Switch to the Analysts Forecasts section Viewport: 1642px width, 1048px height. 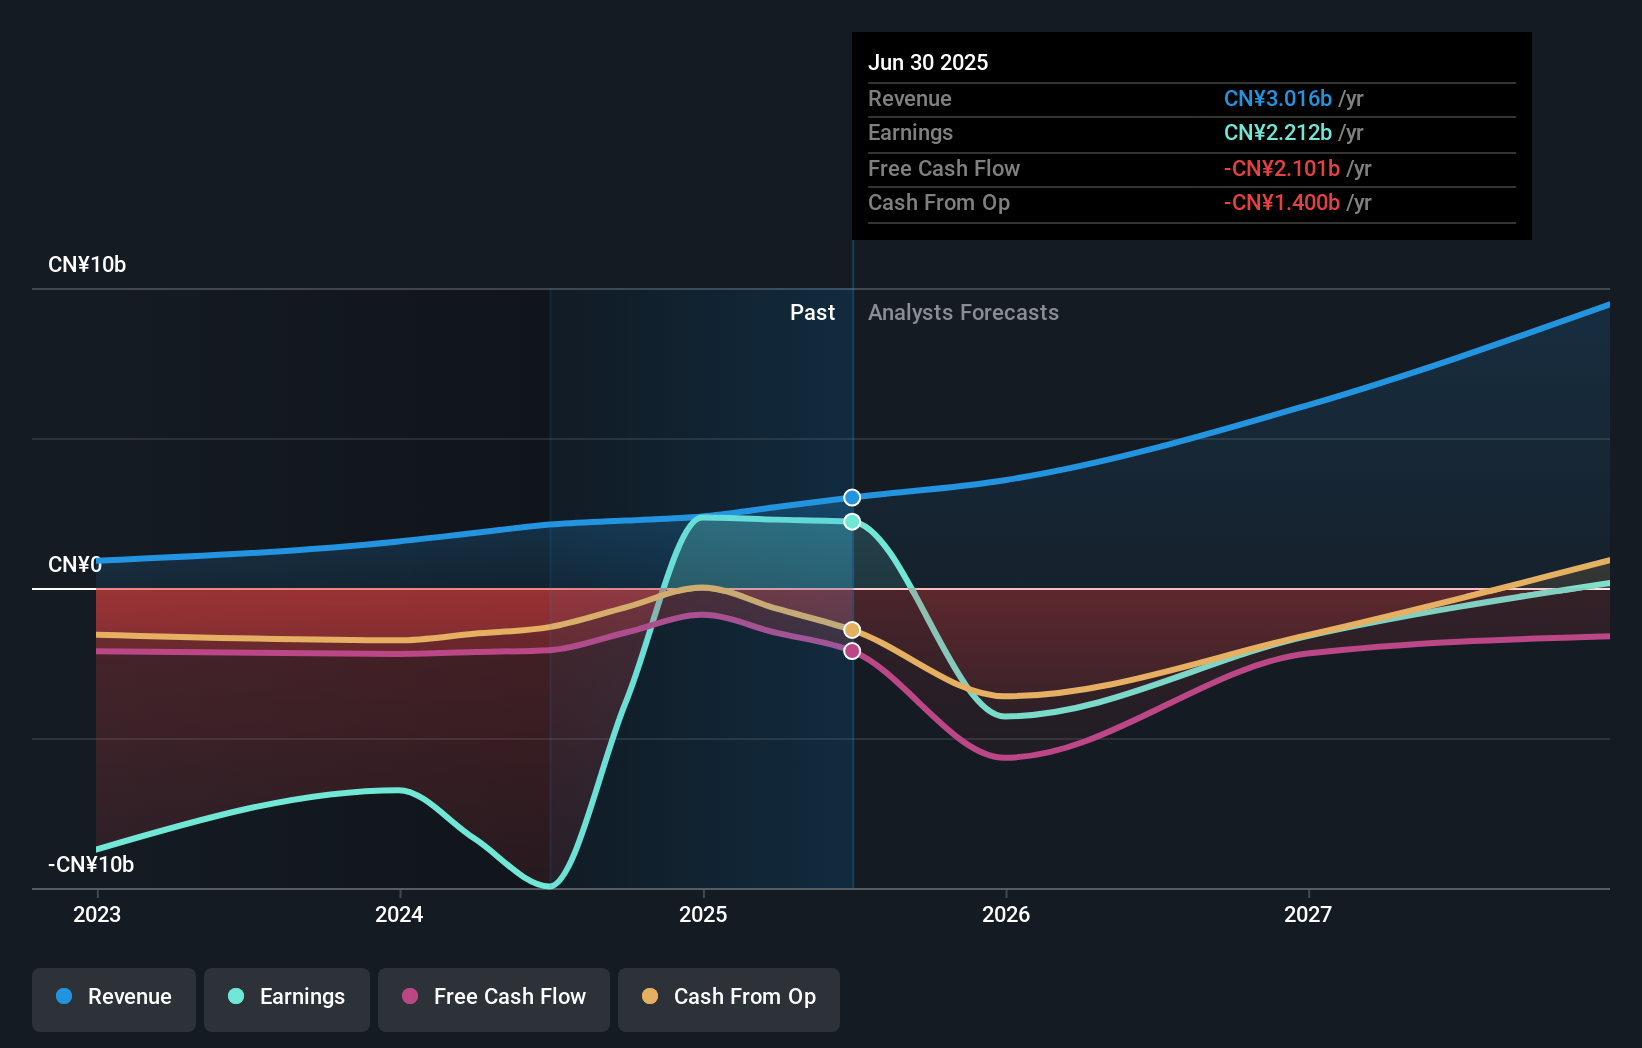[x=963, y=312]
